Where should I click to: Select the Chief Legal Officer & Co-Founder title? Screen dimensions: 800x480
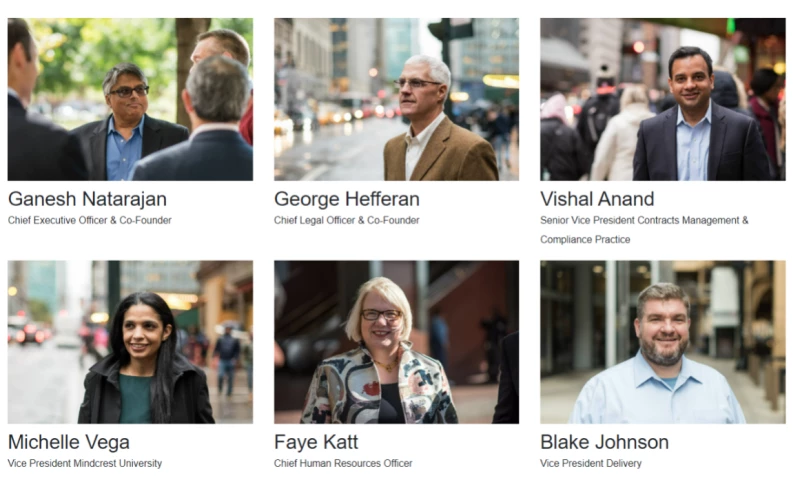pos(347,220)
